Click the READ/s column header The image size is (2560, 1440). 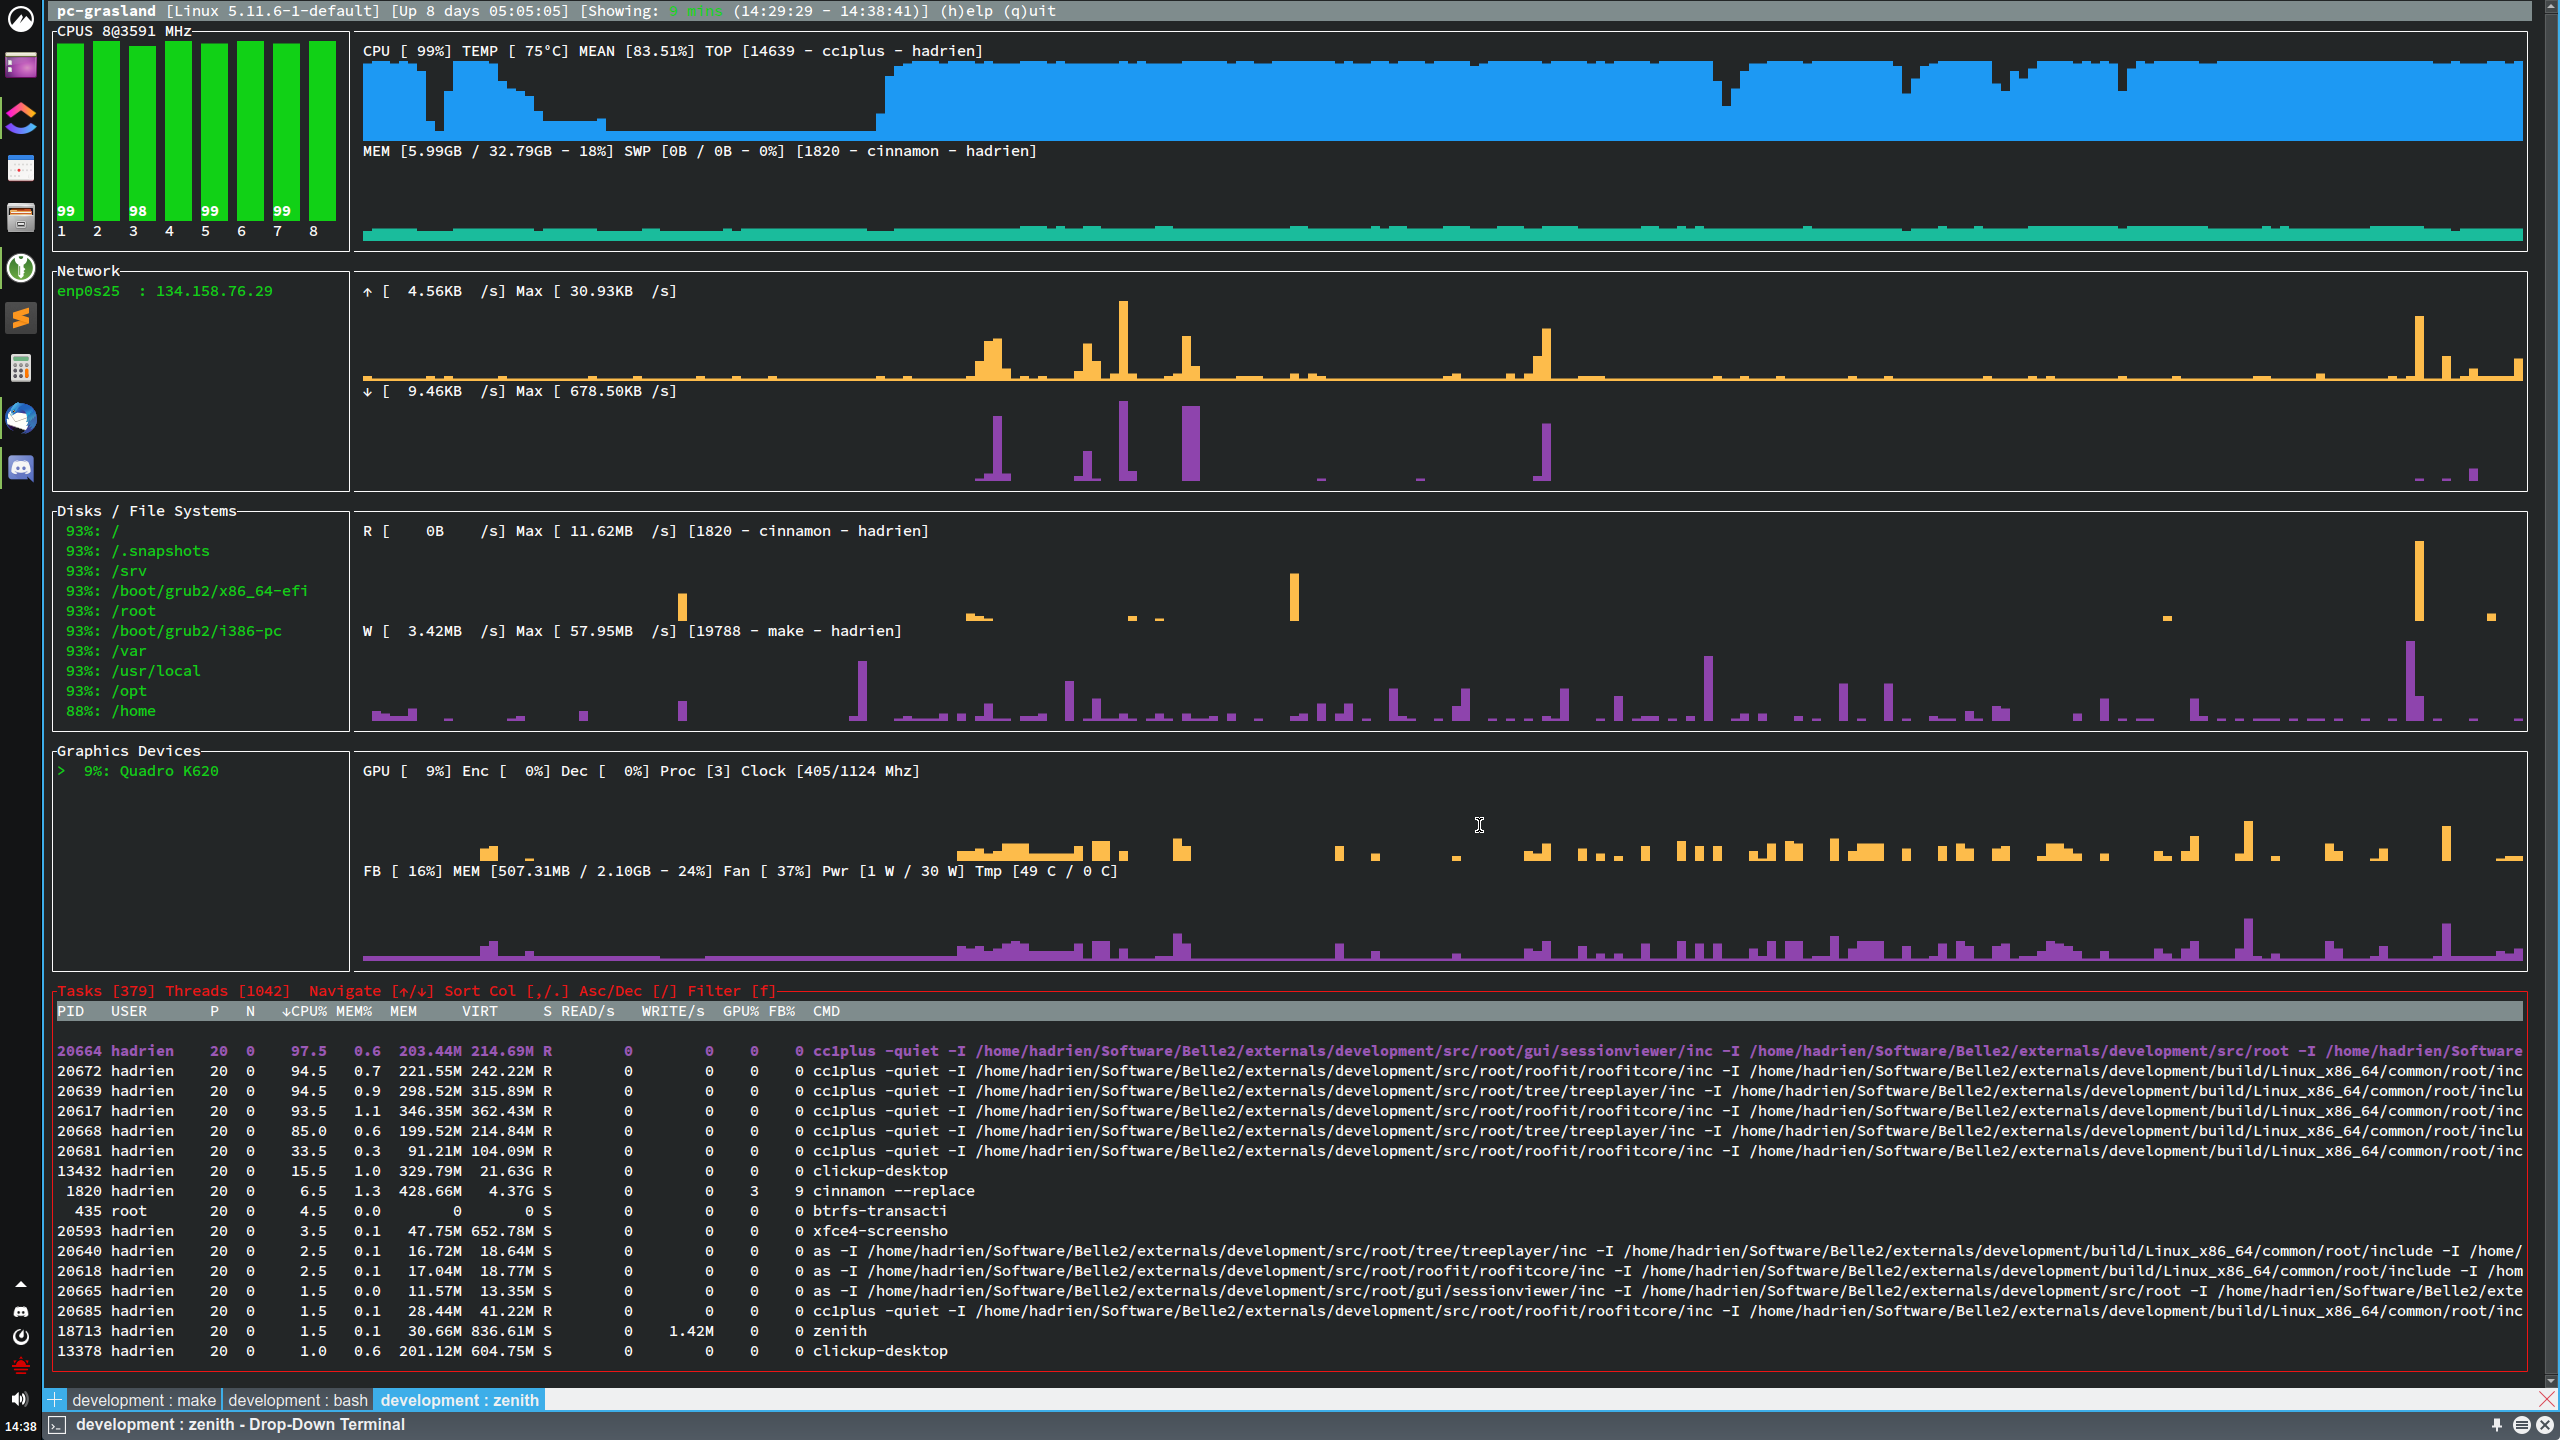tap(588, 1011)
